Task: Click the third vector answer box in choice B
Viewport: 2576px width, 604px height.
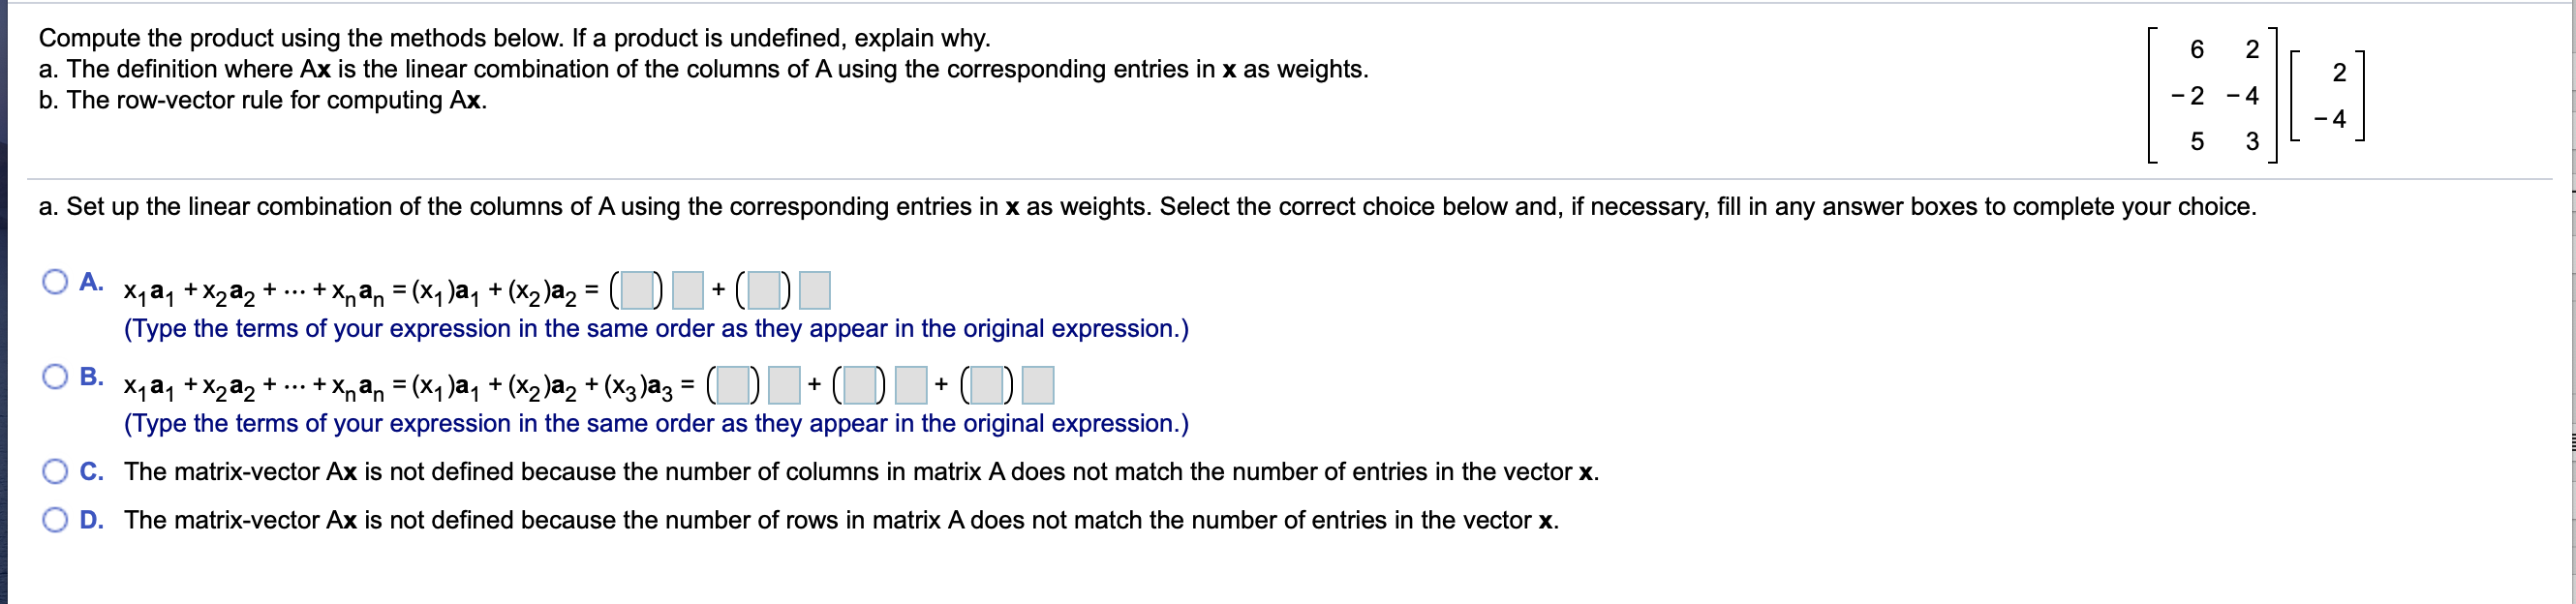Action: pyautogui.click(x=1035, y=385)
